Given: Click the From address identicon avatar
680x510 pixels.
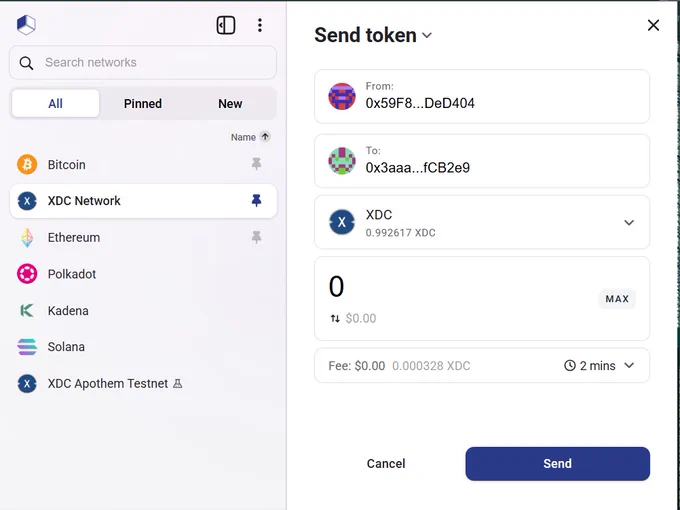Looking at the screenshot, I should pyautogui.click(x=342, y=96).
